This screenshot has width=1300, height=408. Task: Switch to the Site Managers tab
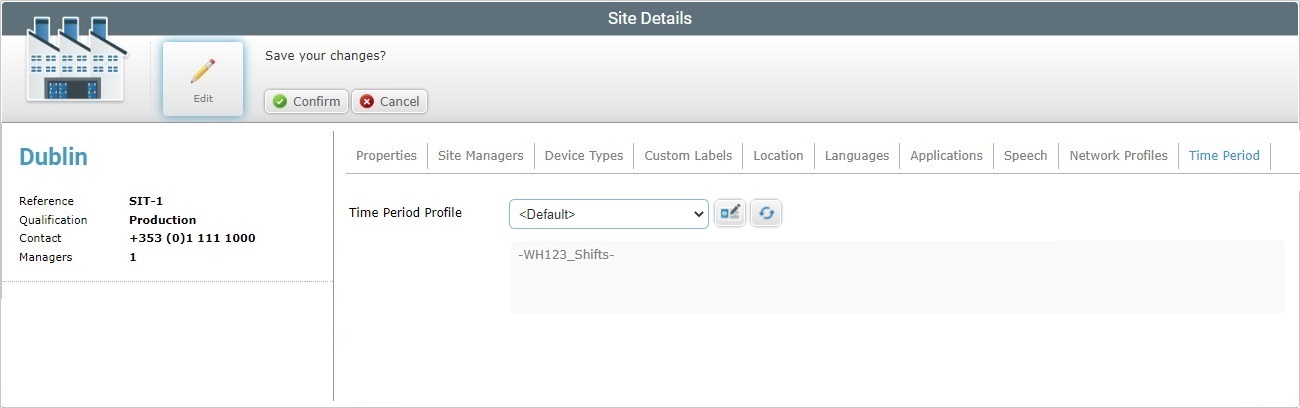click(x=481, y=156)
